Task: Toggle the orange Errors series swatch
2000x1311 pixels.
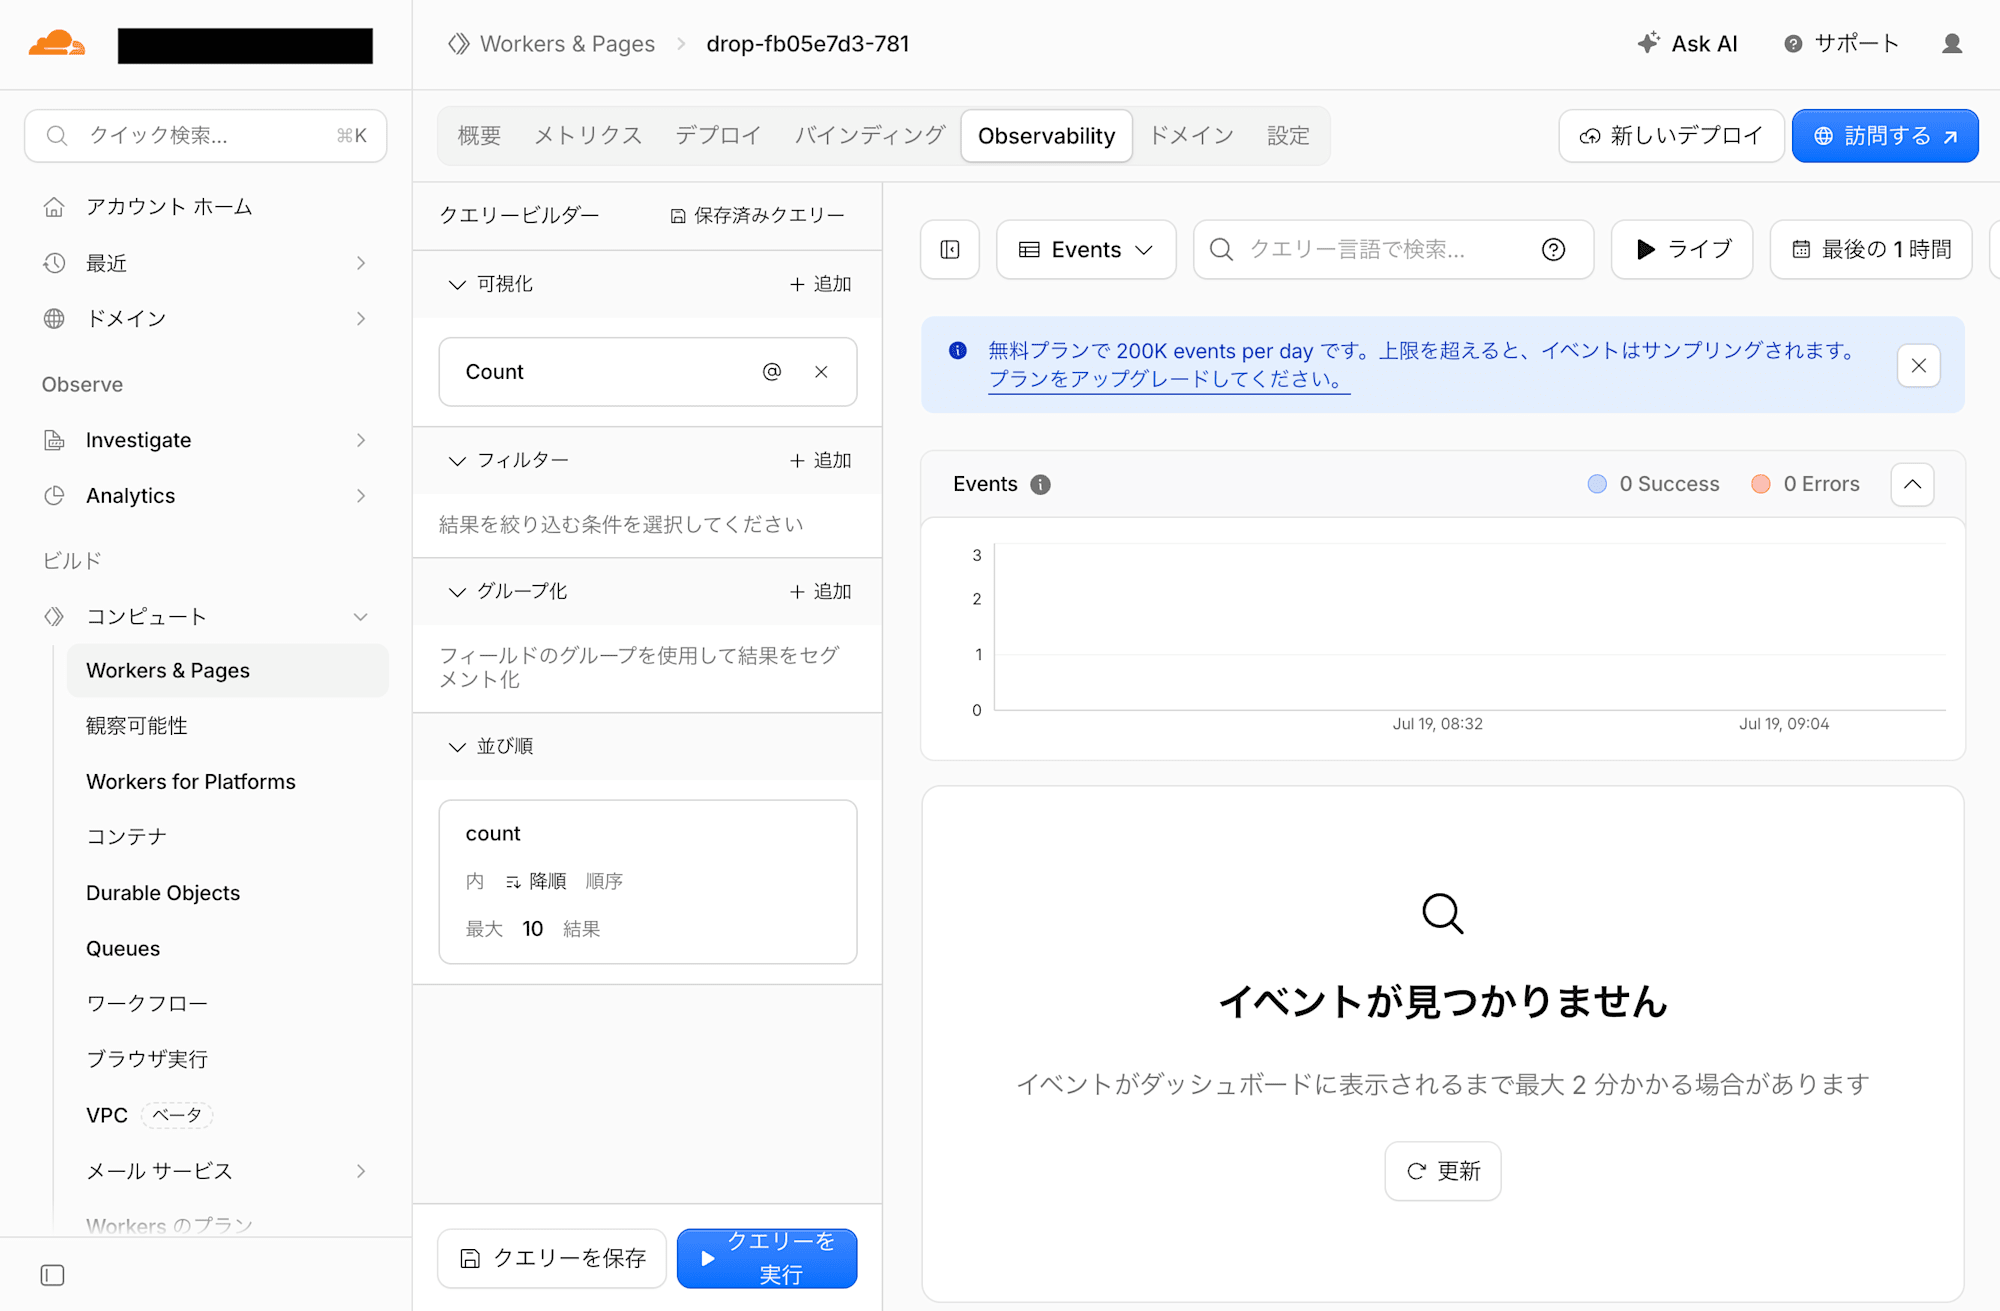Action: [x=1761, y=484]
